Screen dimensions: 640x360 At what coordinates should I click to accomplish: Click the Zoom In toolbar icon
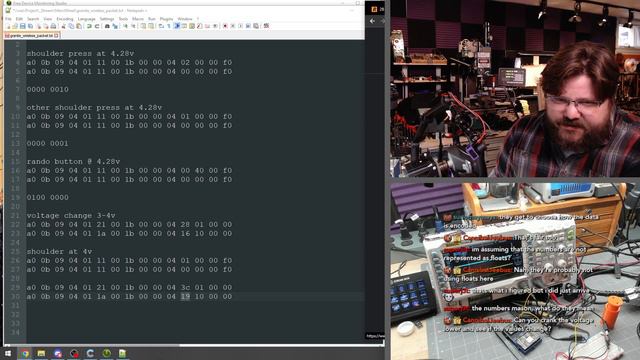click(125, 26)
